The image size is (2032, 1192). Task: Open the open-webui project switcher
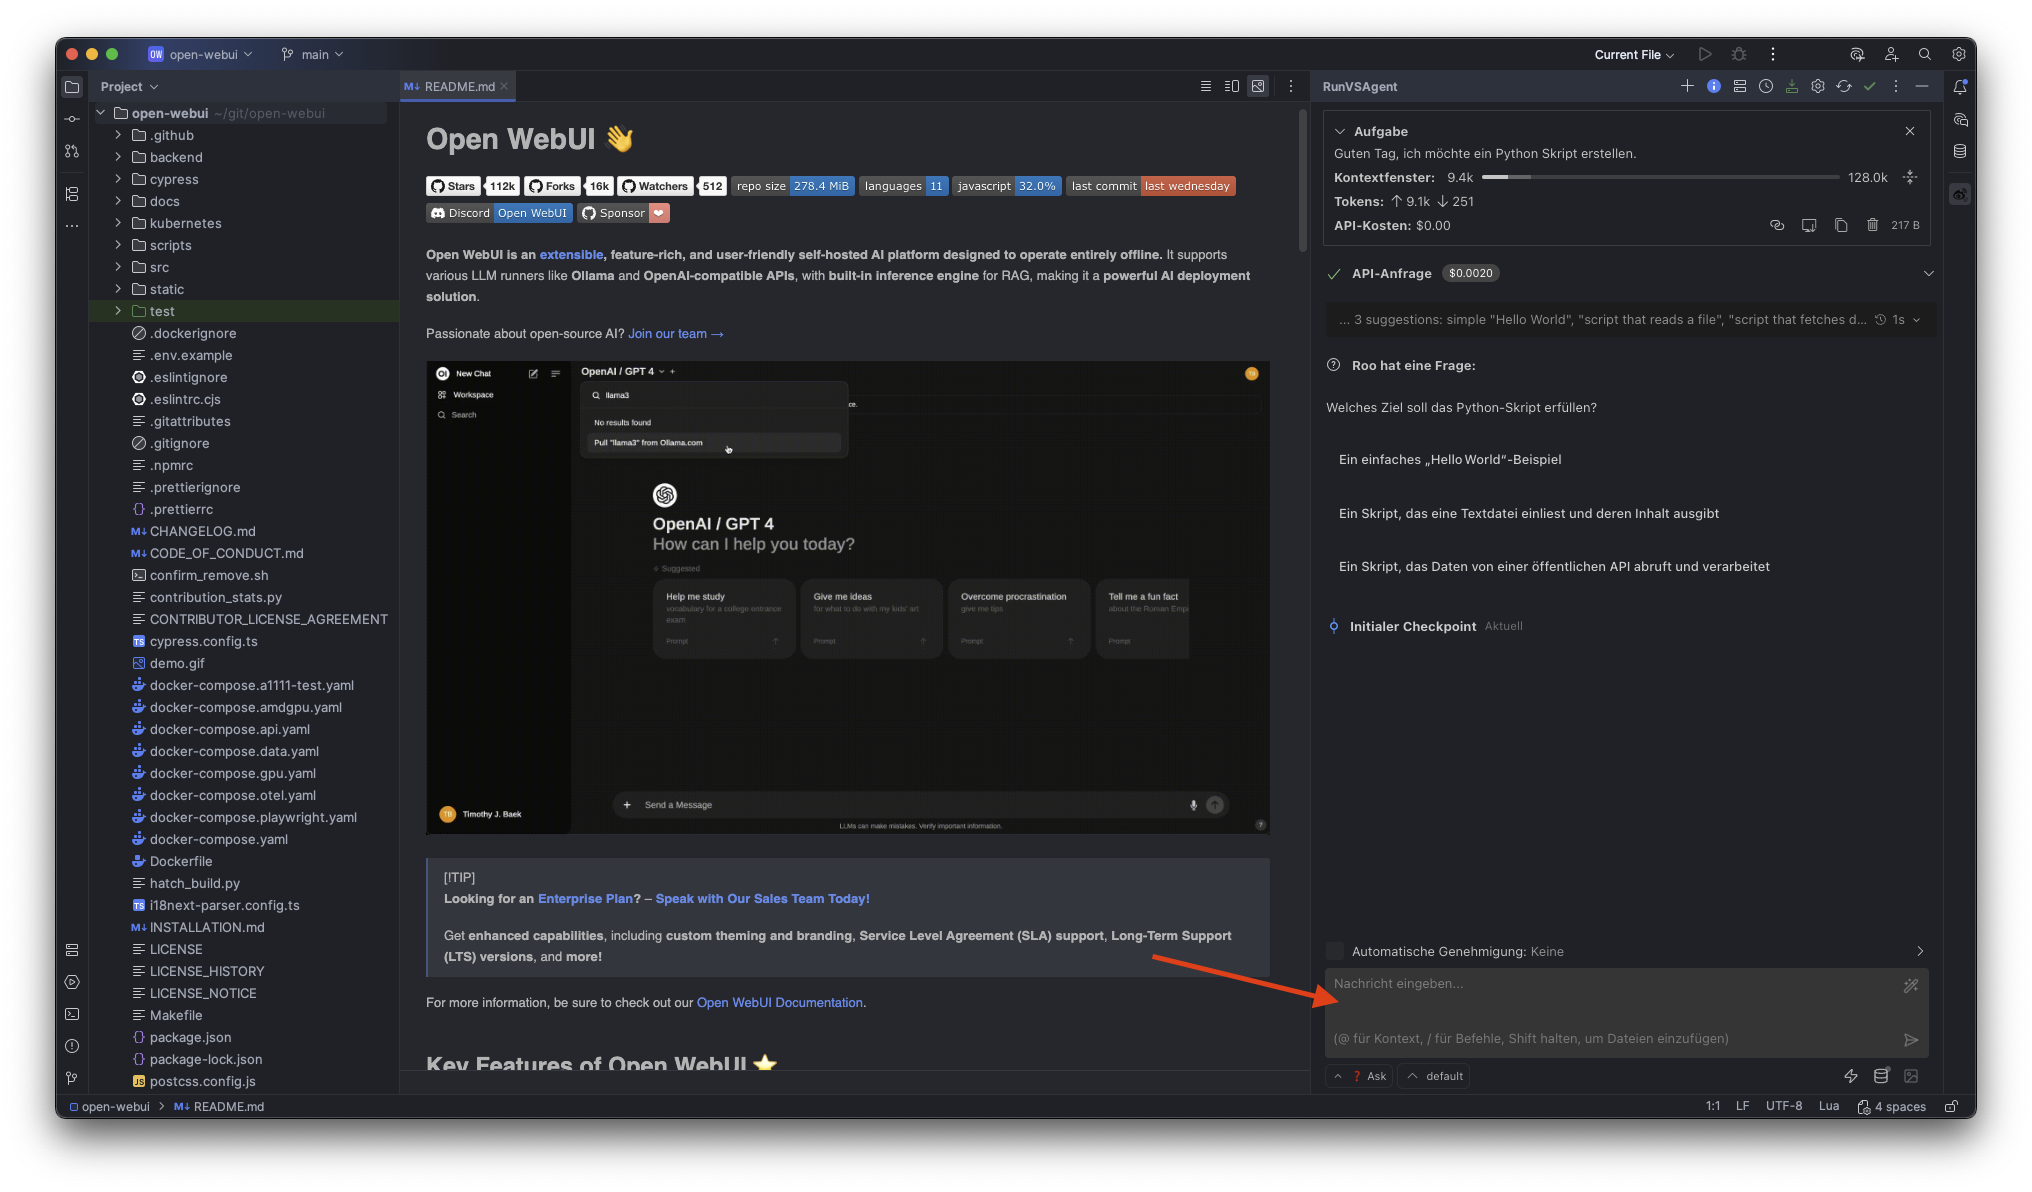(x=200, y=54)
